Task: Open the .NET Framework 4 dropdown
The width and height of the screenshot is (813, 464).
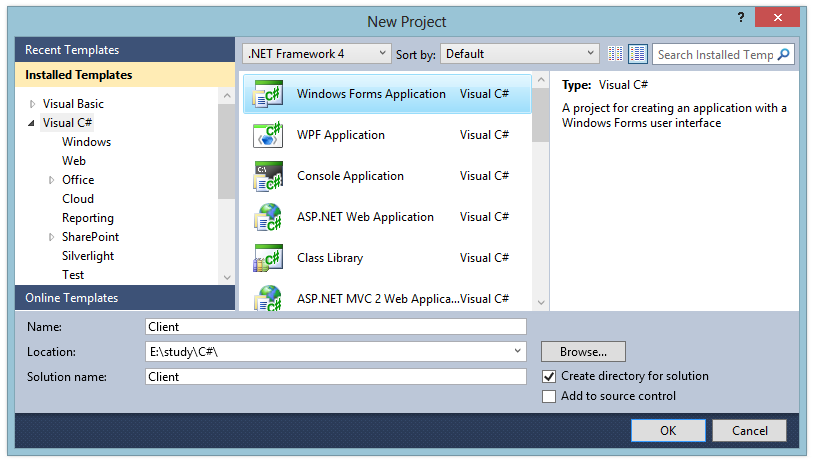Action: [x=317, y=53]
